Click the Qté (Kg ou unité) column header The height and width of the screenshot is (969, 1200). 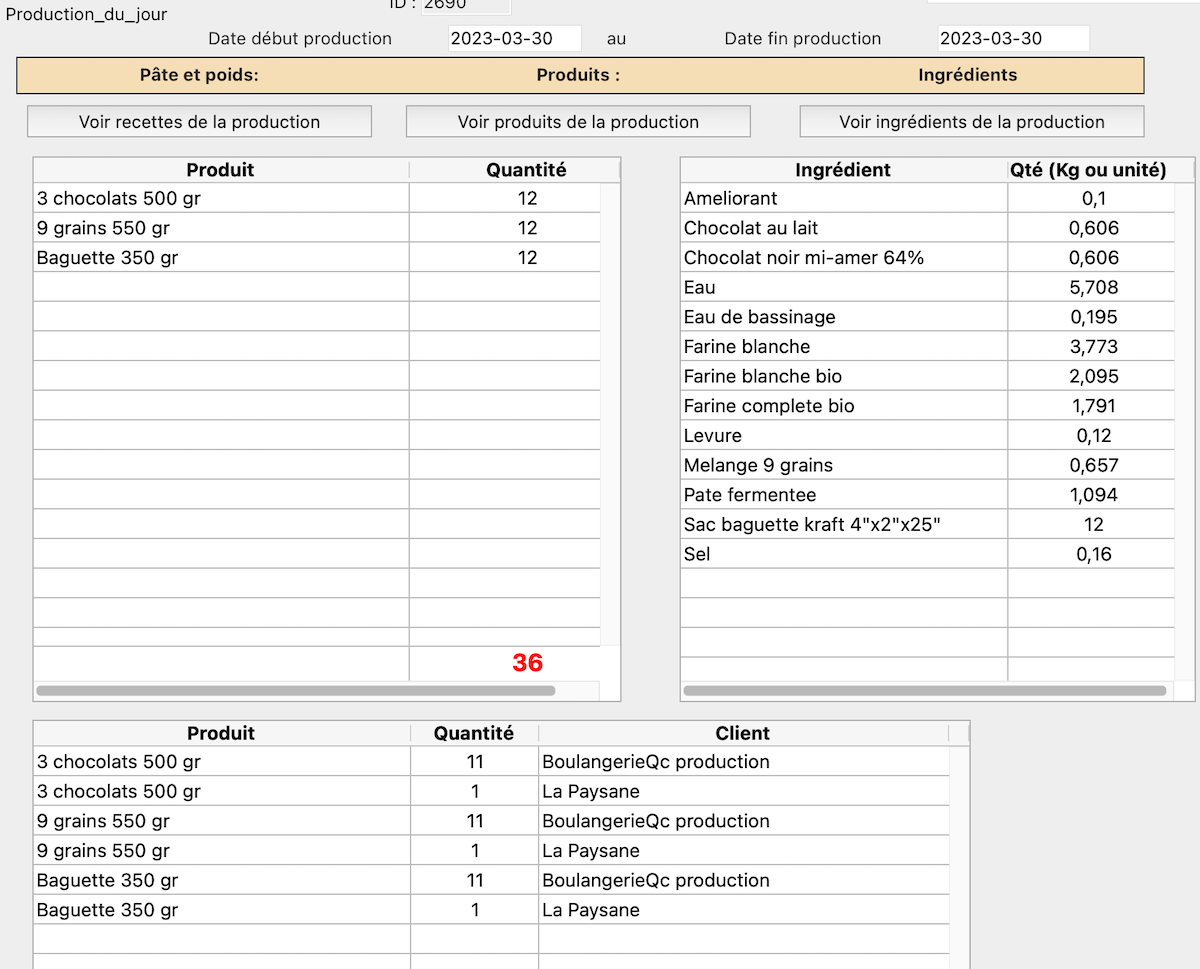(1088, 170)
